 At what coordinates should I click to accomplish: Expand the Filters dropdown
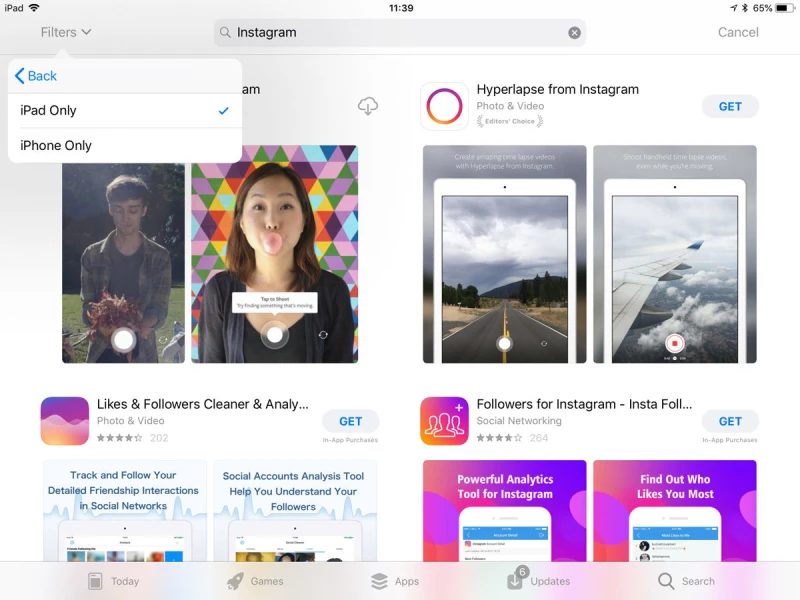point(66,32)
